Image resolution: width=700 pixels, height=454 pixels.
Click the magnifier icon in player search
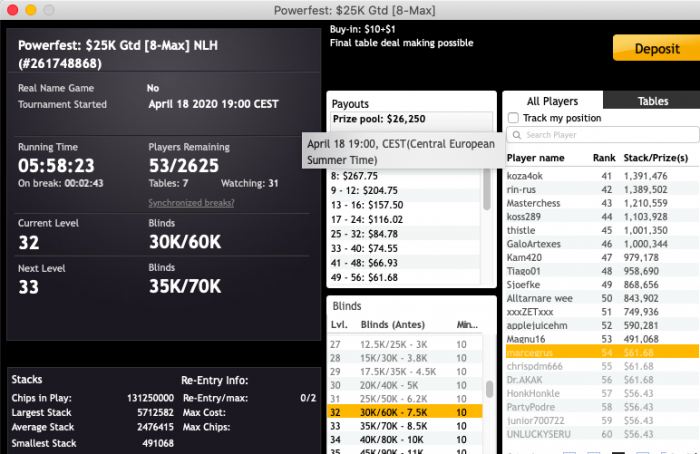517,135
